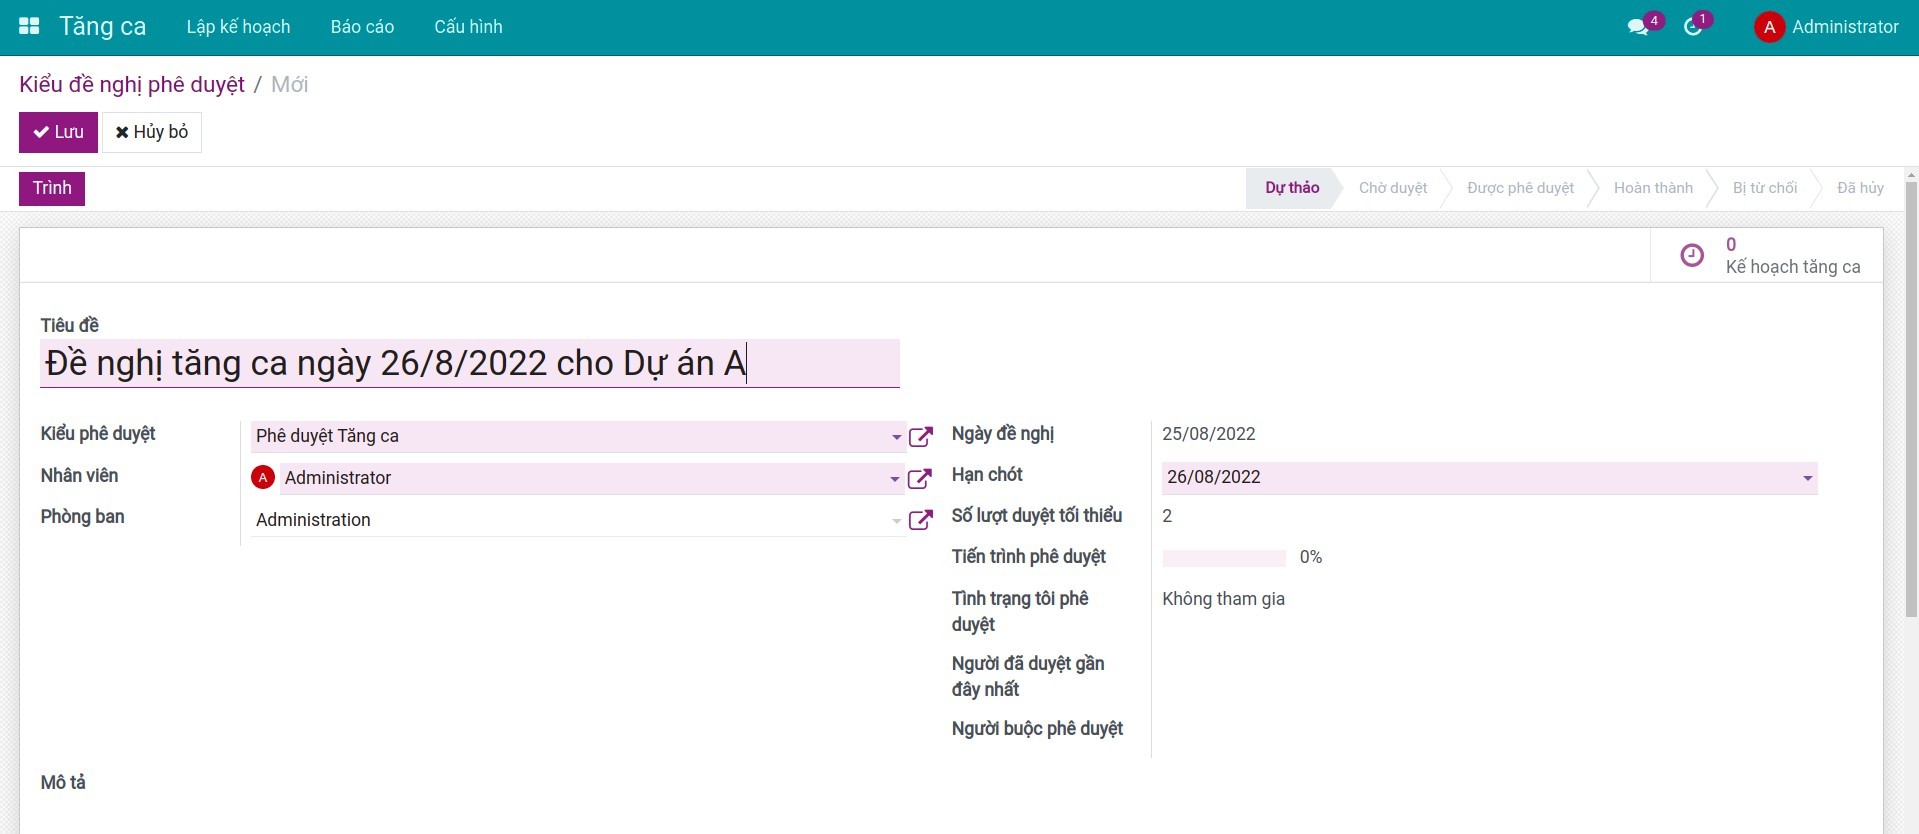
Task: Open the apps grid menu icon
Action: coord(29,27)
